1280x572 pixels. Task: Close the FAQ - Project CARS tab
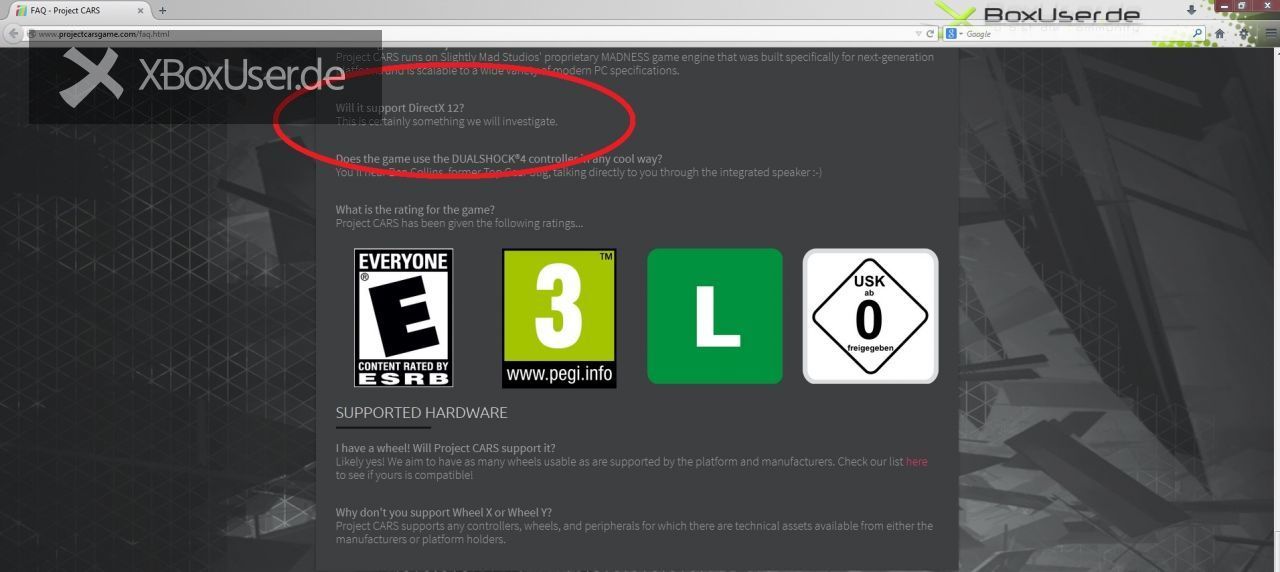pyautogui.click(x=141, y=10)
